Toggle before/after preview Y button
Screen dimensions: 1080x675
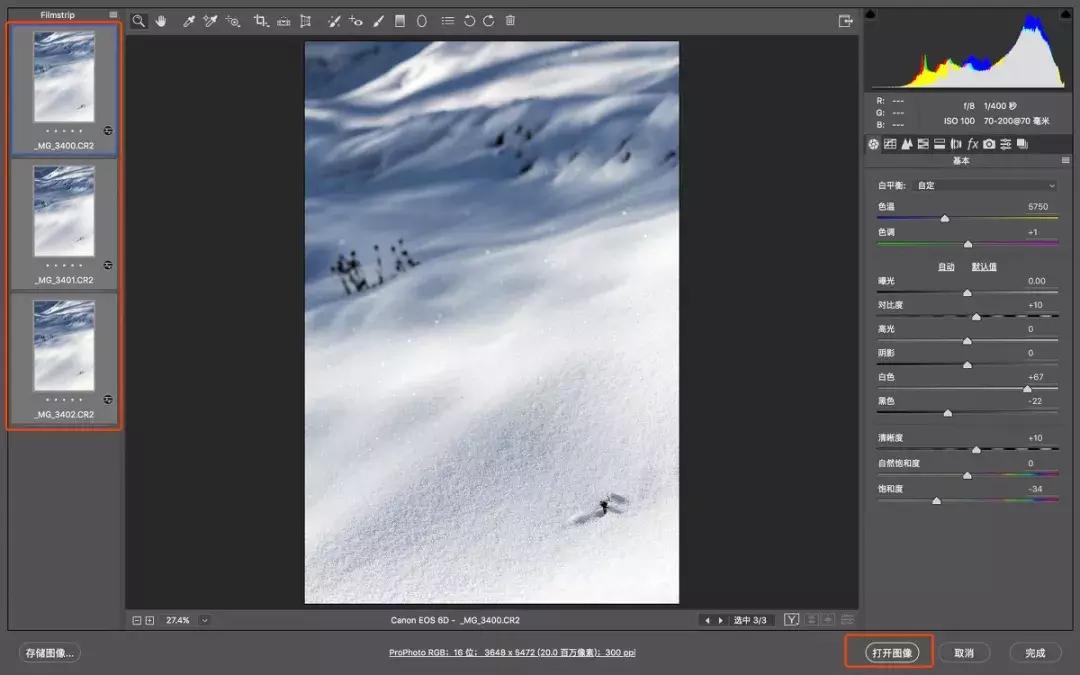tap(791, 620)
